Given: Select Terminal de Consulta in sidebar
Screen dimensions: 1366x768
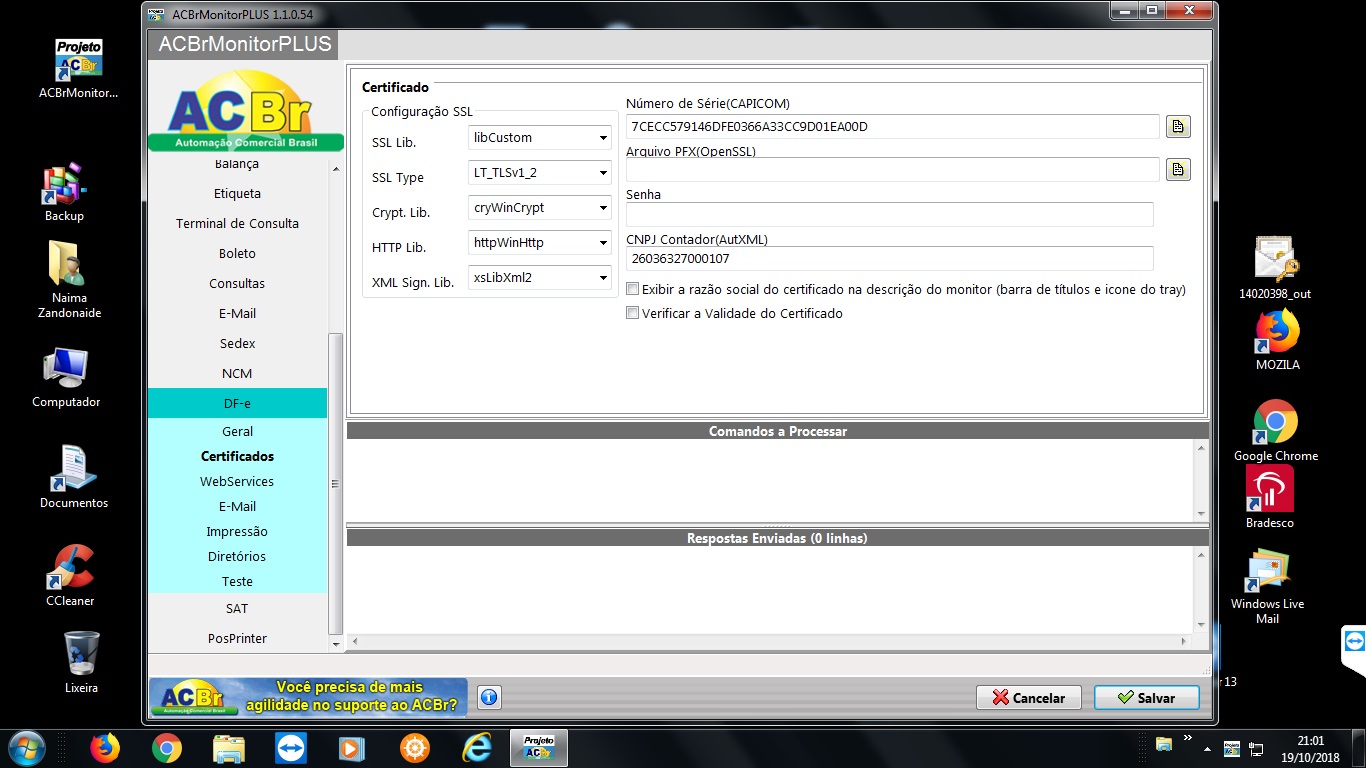Looking at the screenshot, I should (237, 223).
